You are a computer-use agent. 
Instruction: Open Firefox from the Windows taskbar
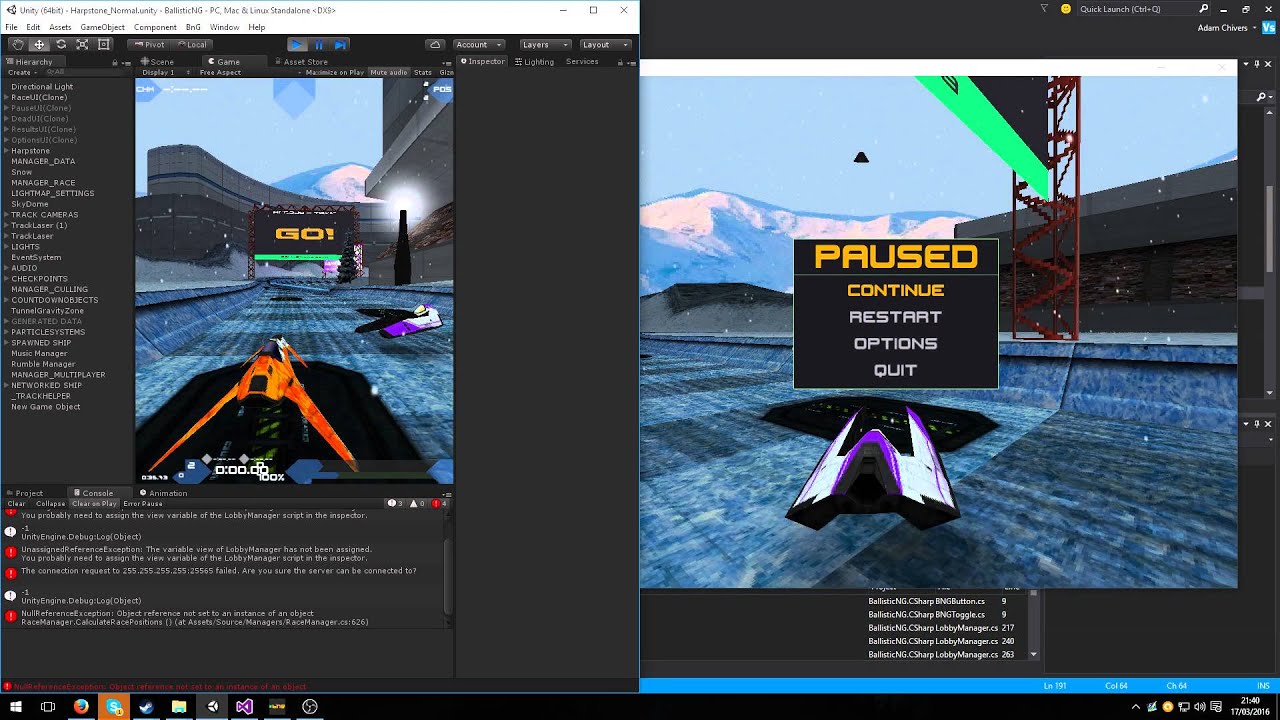[81, 707]
